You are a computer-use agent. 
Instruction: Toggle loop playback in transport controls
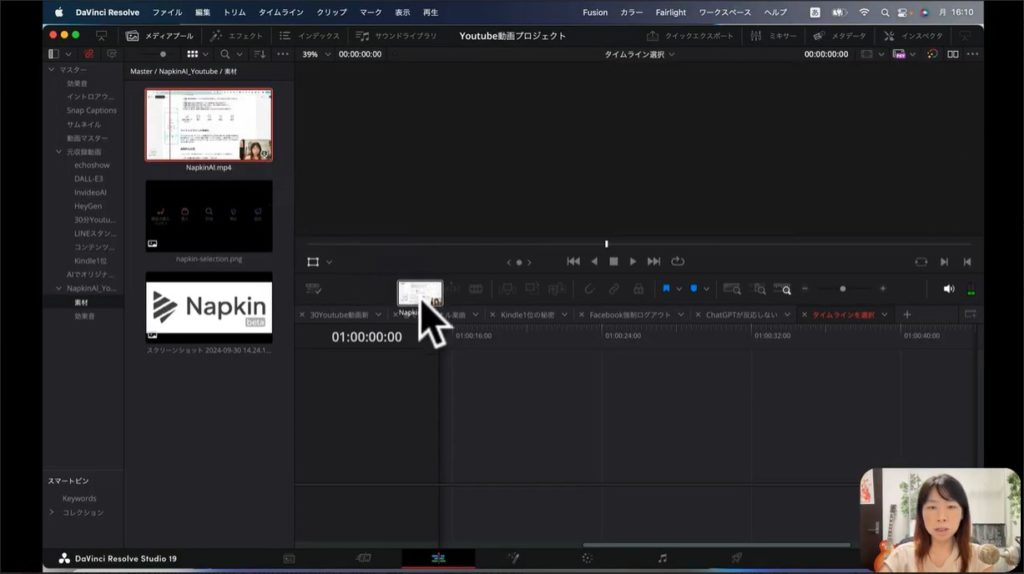[x=678, y=262]
